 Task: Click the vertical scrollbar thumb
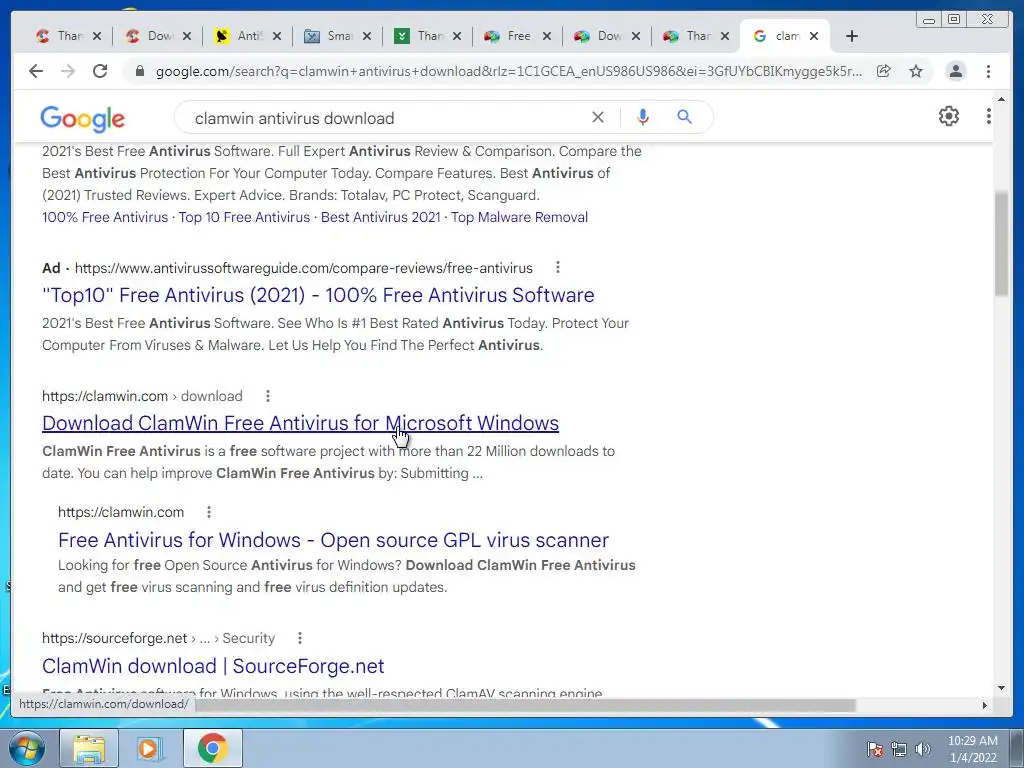point(1001,244)
